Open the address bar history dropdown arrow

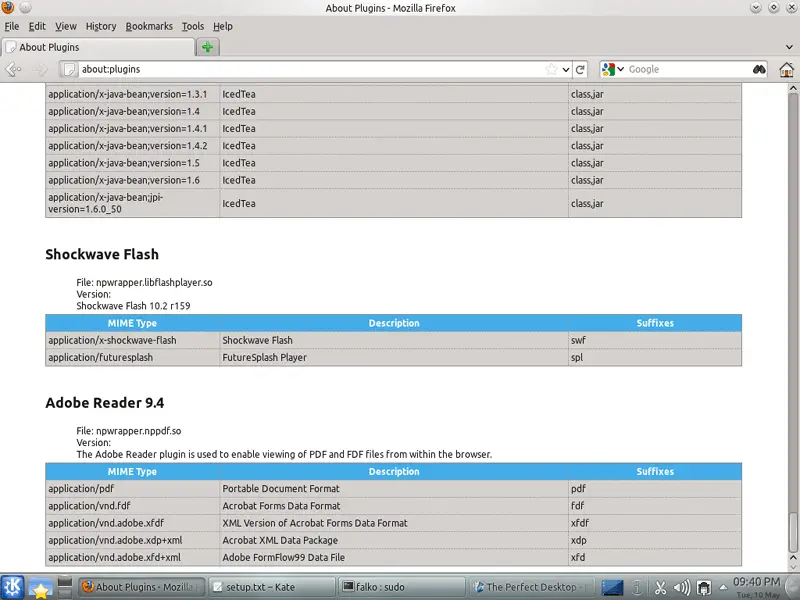[566, 69]
